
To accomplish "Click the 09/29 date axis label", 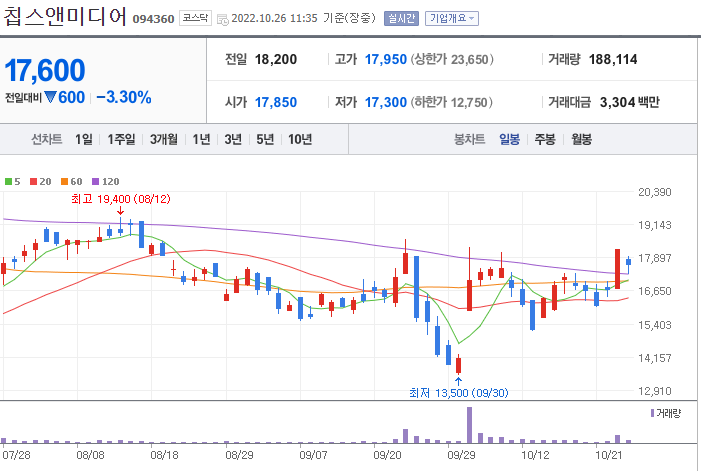I will (x=462, y=455).
